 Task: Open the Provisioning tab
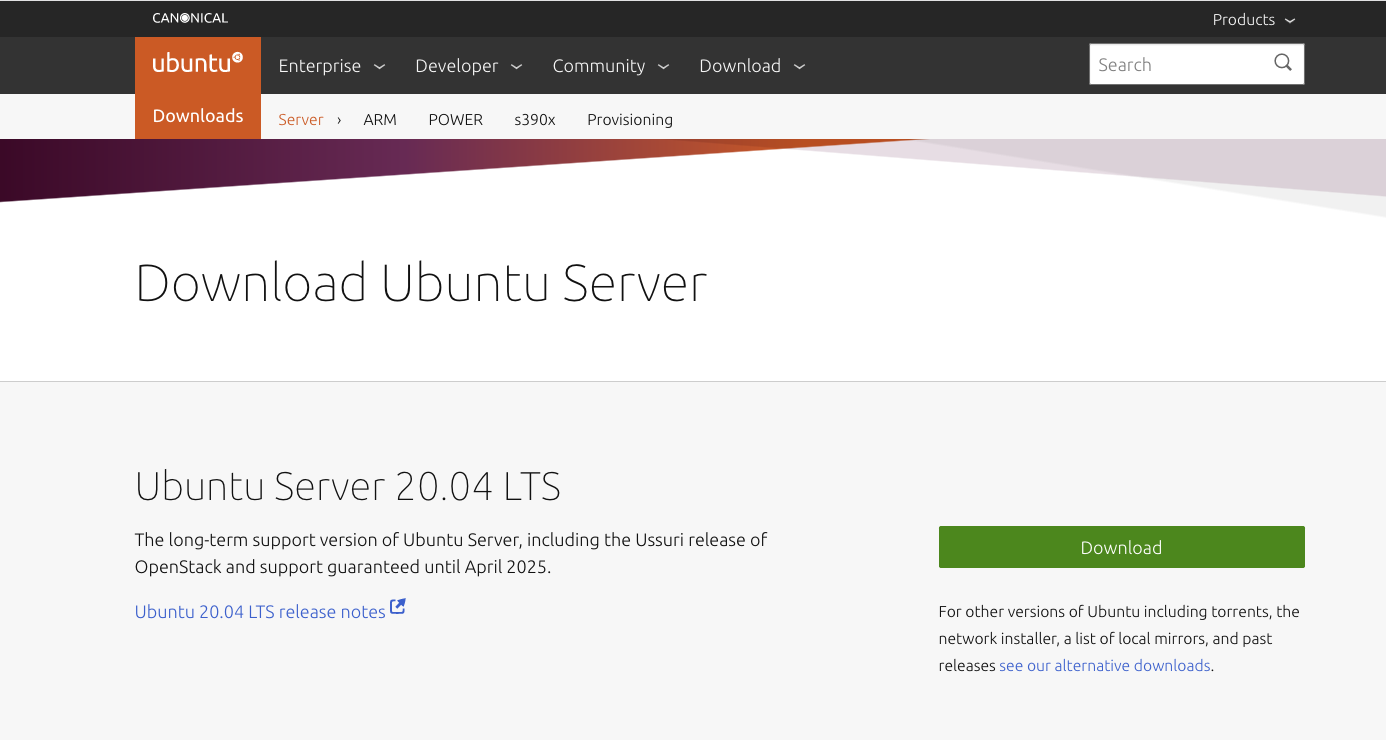pos(630,120)
